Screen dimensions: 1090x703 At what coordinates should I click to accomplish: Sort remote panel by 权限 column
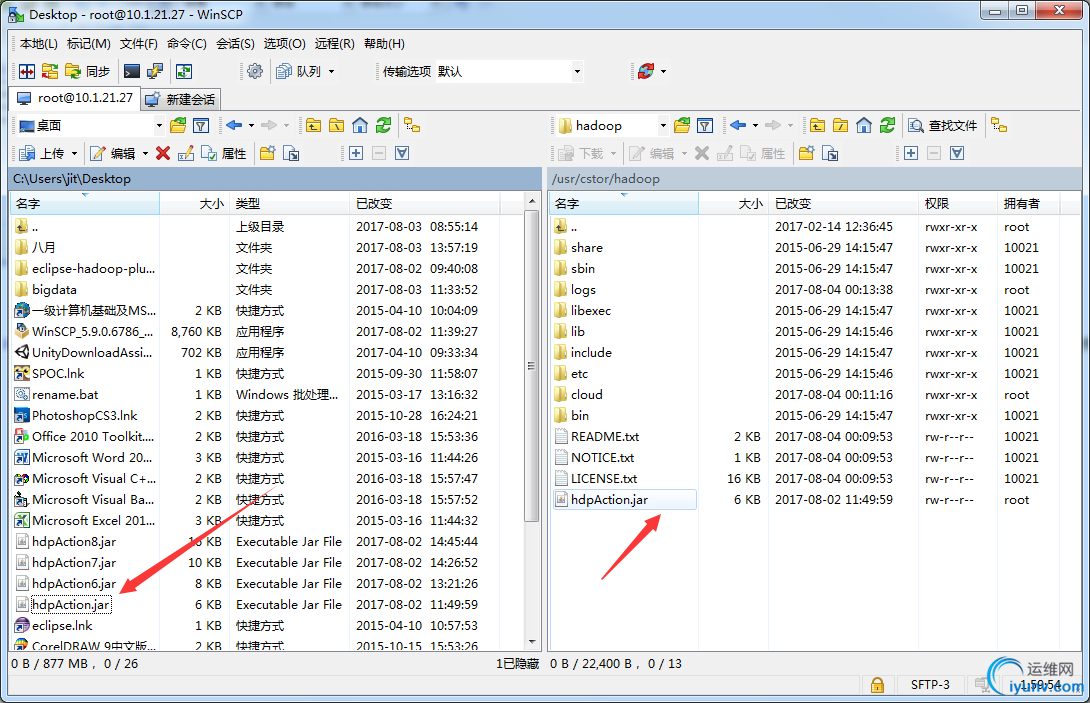[957, 204]
